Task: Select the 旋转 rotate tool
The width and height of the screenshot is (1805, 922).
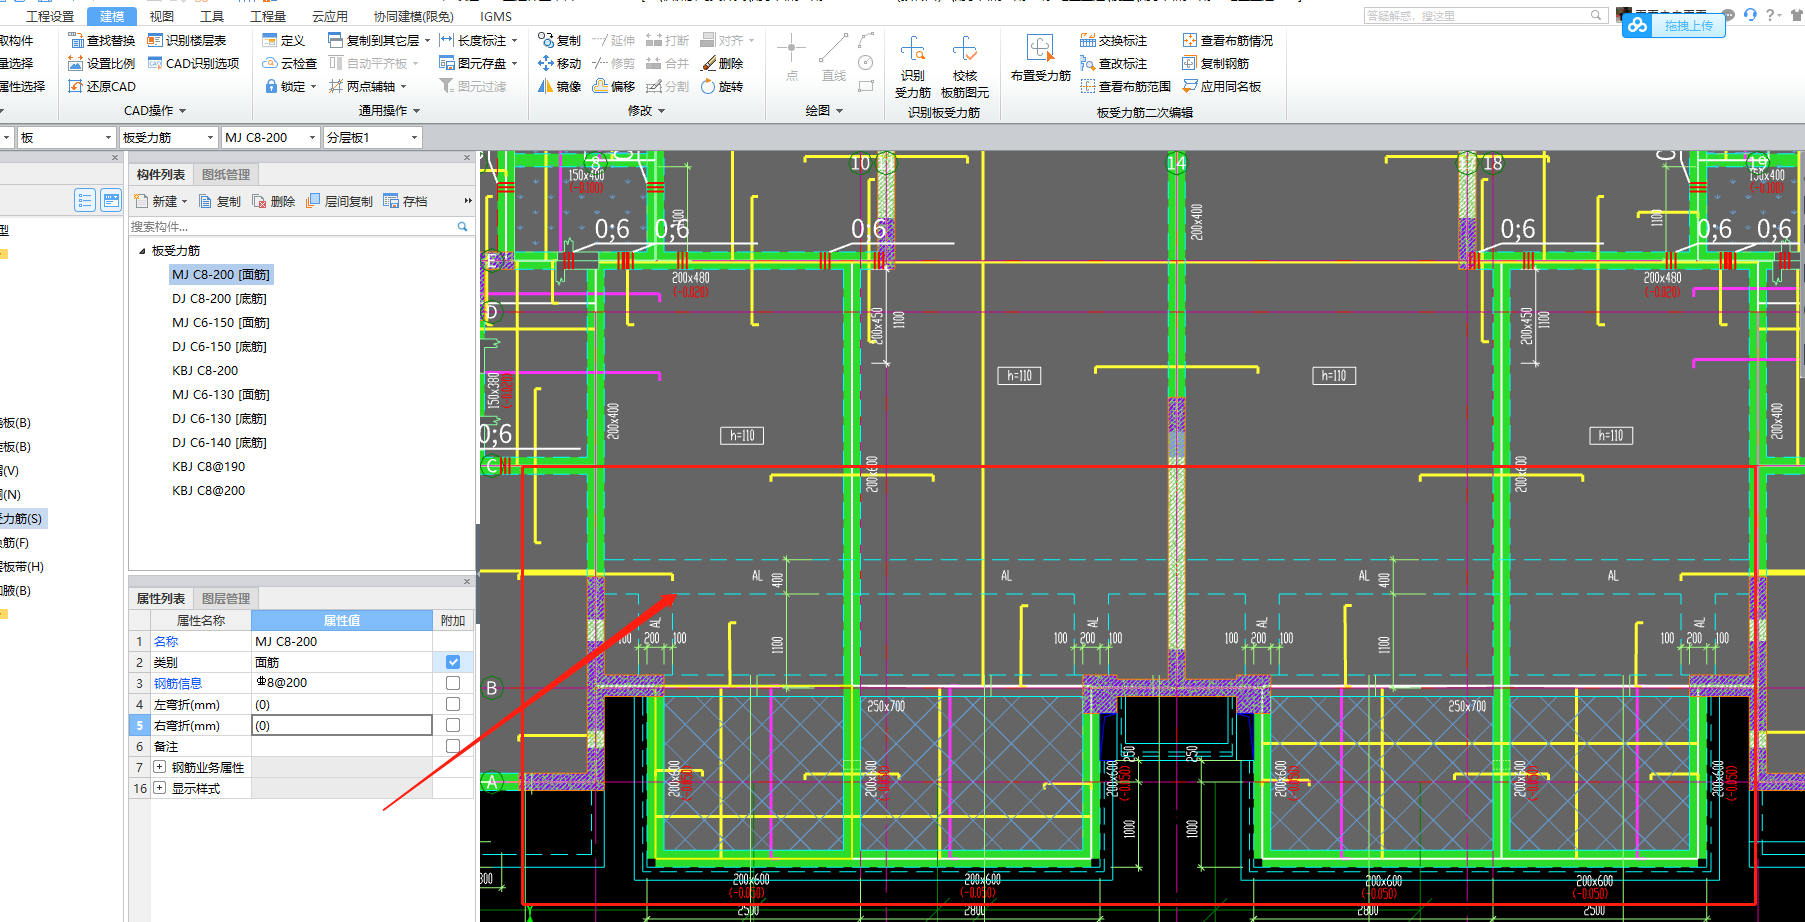Action: 722,86
